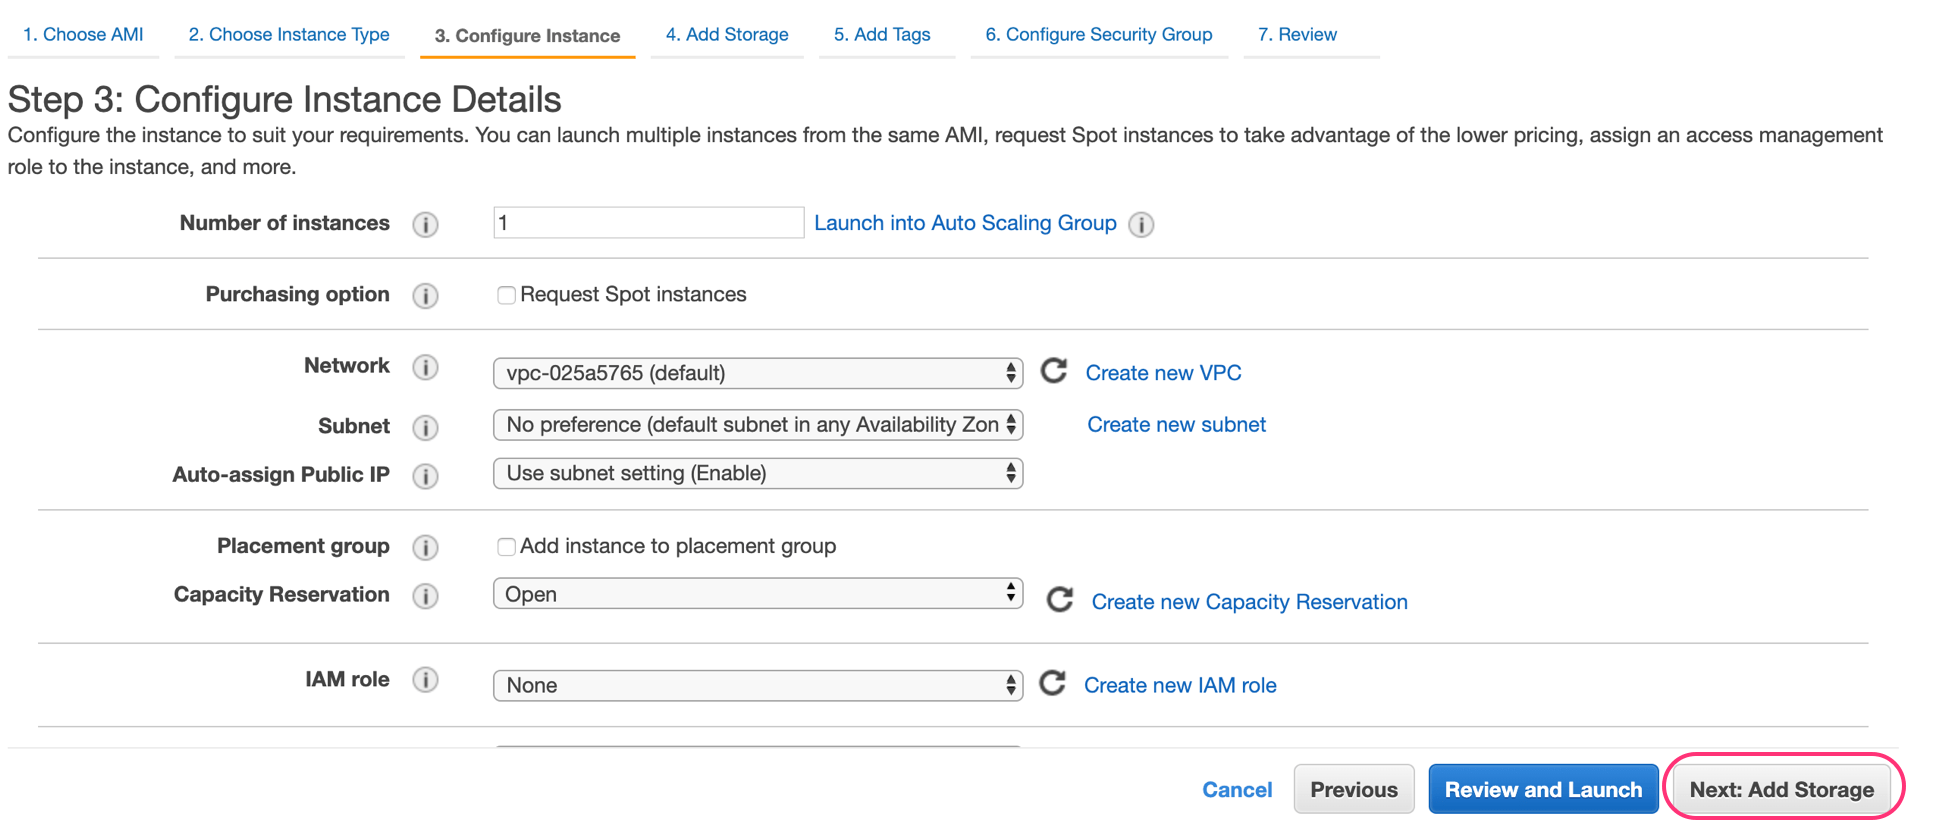Refresh the IAM role list
The width and height of the screenshot is (1960, 820).
(x=1052, y=683)
